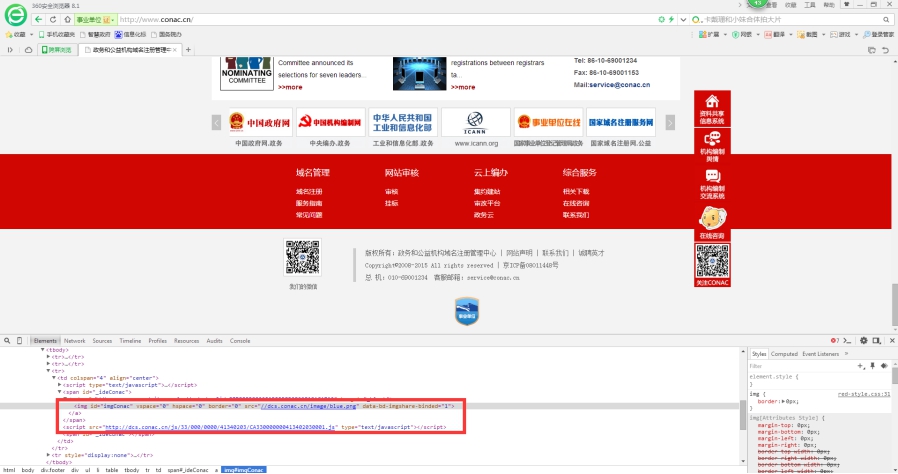This screenshot has width=898, height=474.
Task: Open the skin shirt icon in title bar
Action: [846, 5]
